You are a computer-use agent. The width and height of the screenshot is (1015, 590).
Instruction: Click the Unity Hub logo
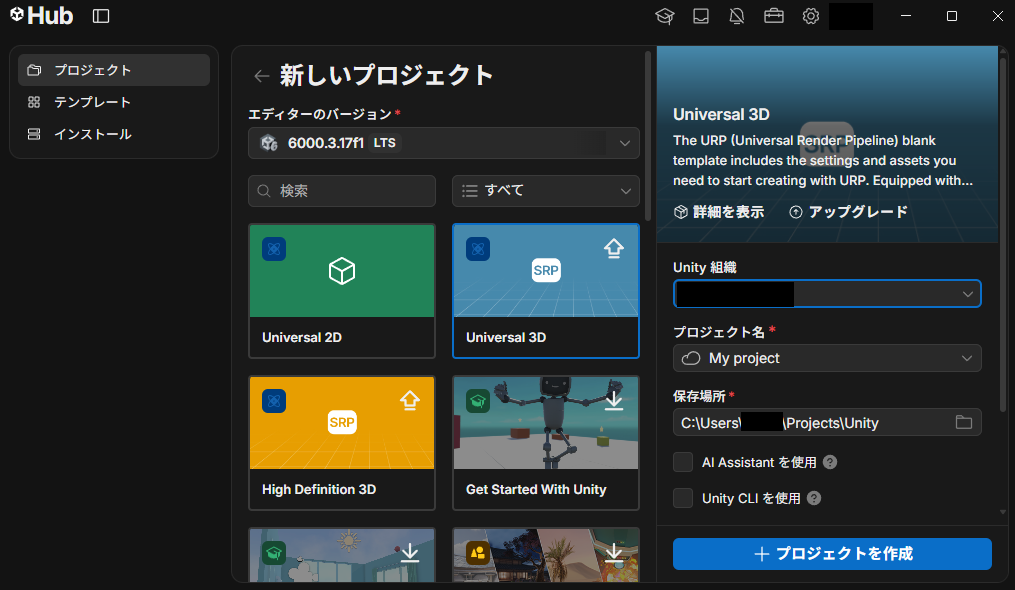[x=41, y=16]
